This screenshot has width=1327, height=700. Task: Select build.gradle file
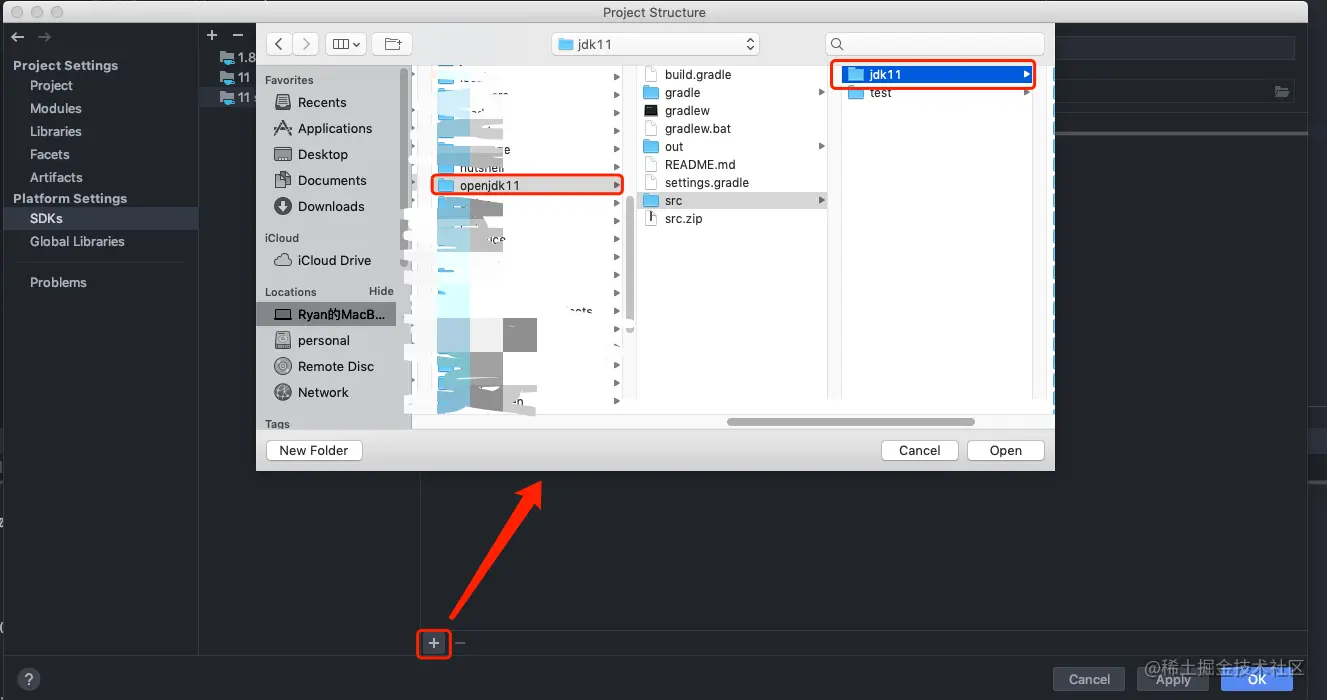(x=697, y=74)
